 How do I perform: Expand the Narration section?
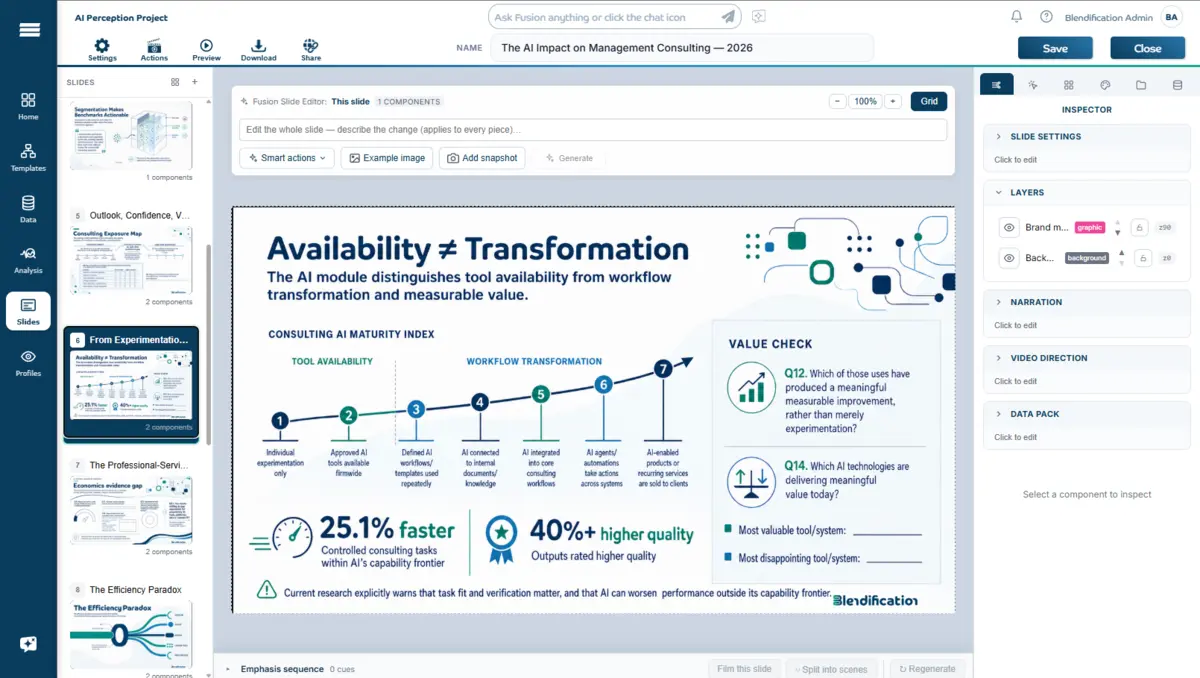(x=1087, y=302)
